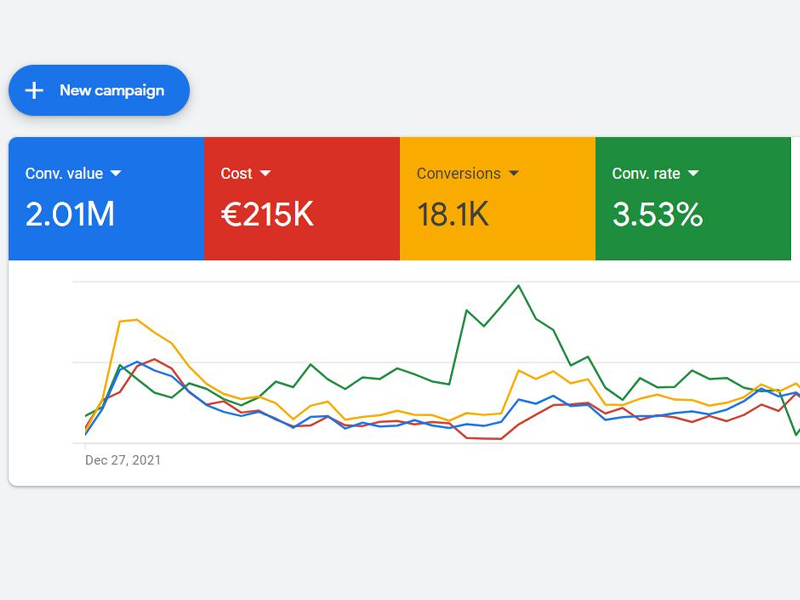Click the €215K cost figure
The height and width of the screenshot is (600, 800).
[267, 214]
